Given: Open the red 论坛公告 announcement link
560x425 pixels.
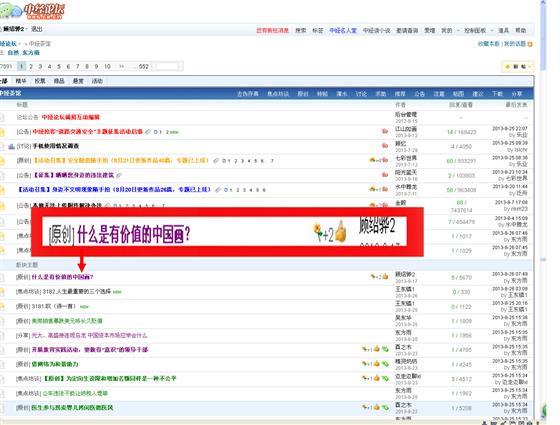Looking at the screenshot, I should [71, 117].
